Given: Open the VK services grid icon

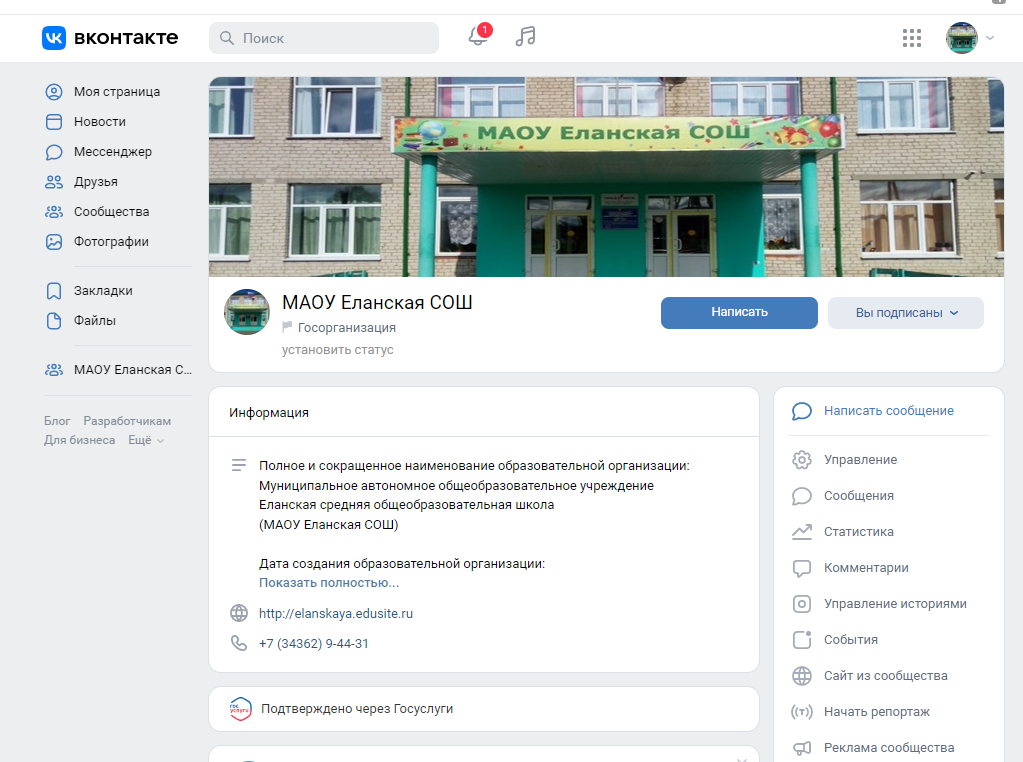Looking at the screenshot, I should point(911,38).
